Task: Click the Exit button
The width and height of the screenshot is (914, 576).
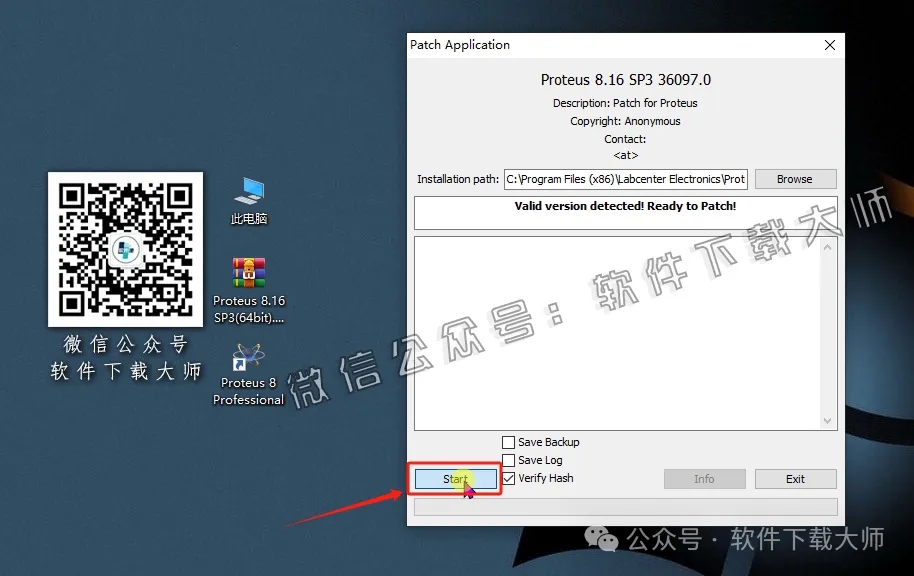Action: [795, 479]
